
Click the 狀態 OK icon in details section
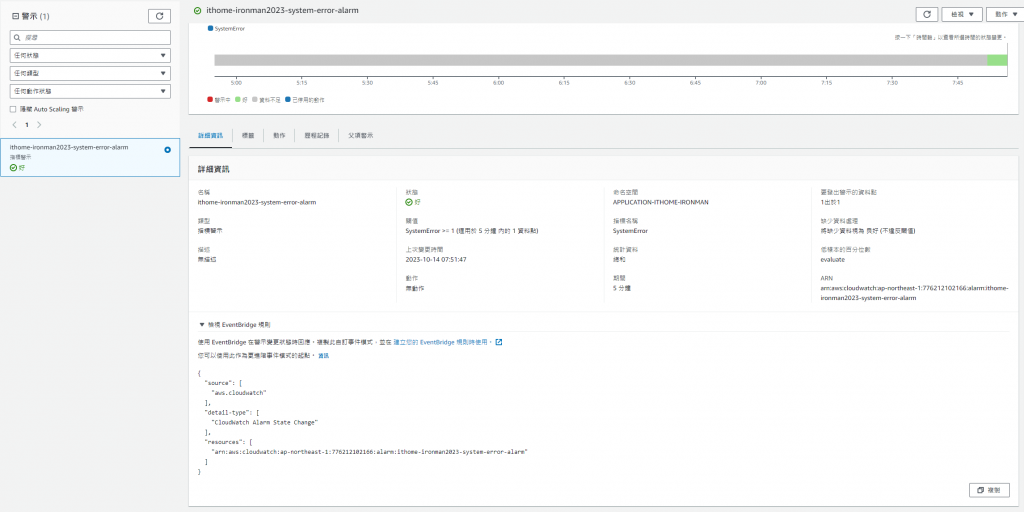pyautogui.click(x=409, y=202)
